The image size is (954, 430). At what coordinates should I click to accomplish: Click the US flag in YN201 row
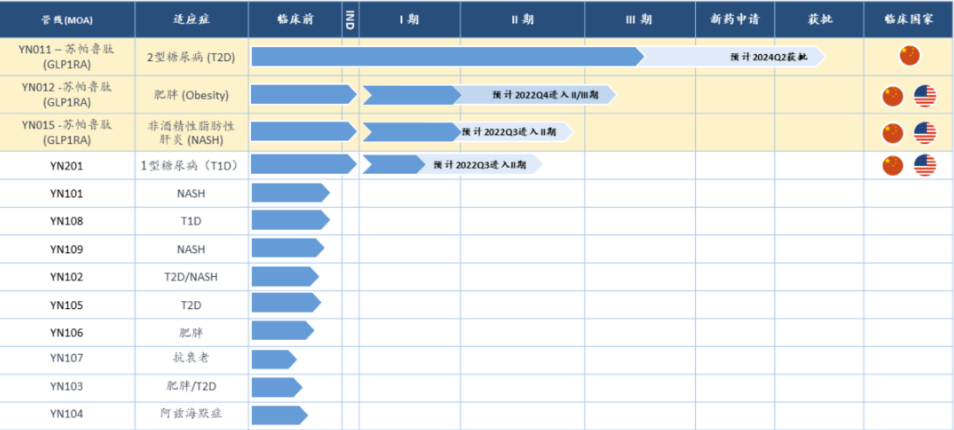(x=925, y=165)
